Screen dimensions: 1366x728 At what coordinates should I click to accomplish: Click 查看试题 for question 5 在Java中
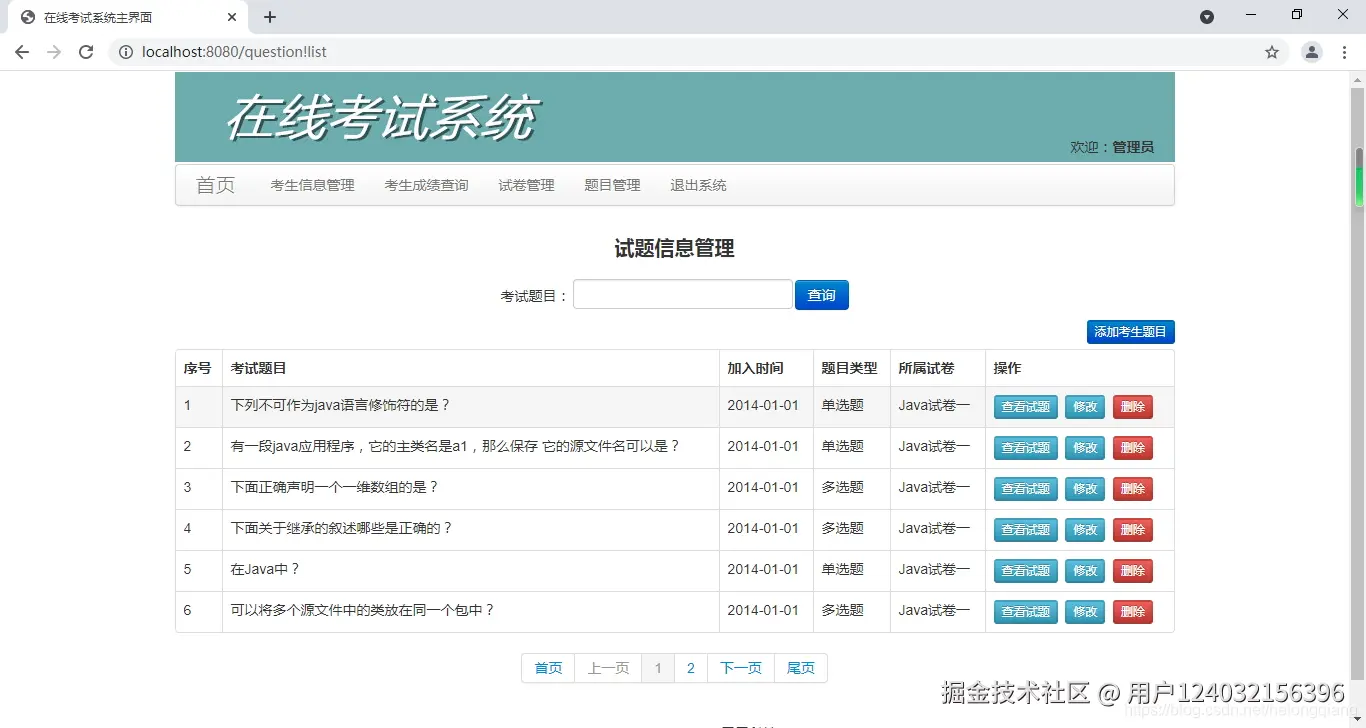click(x=1025, y=571)
